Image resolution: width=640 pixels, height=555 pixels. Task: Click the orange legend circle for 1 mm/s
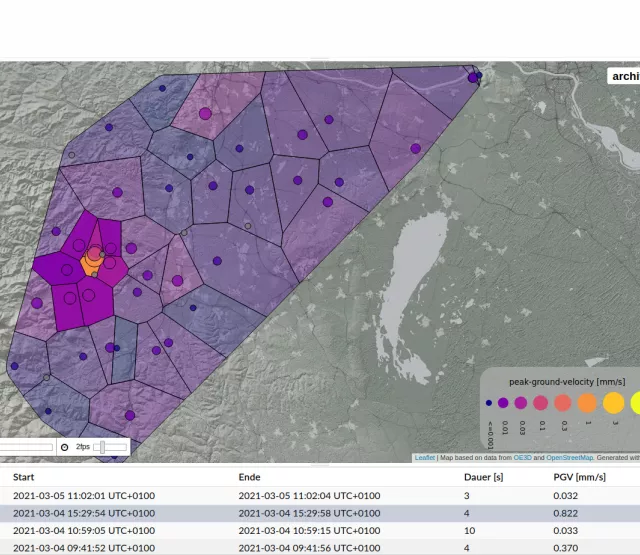(587, 402)
